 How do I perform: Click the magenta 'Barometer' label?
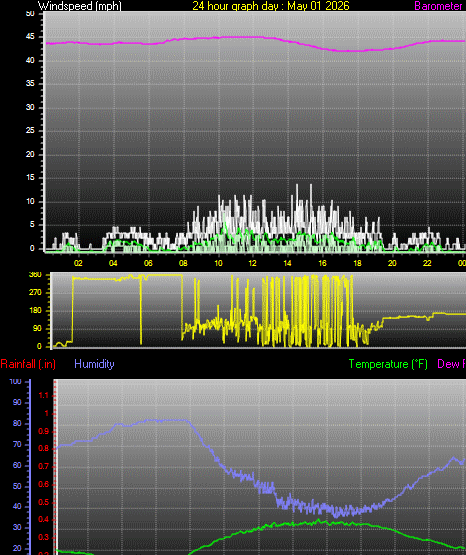click(438, 6)
